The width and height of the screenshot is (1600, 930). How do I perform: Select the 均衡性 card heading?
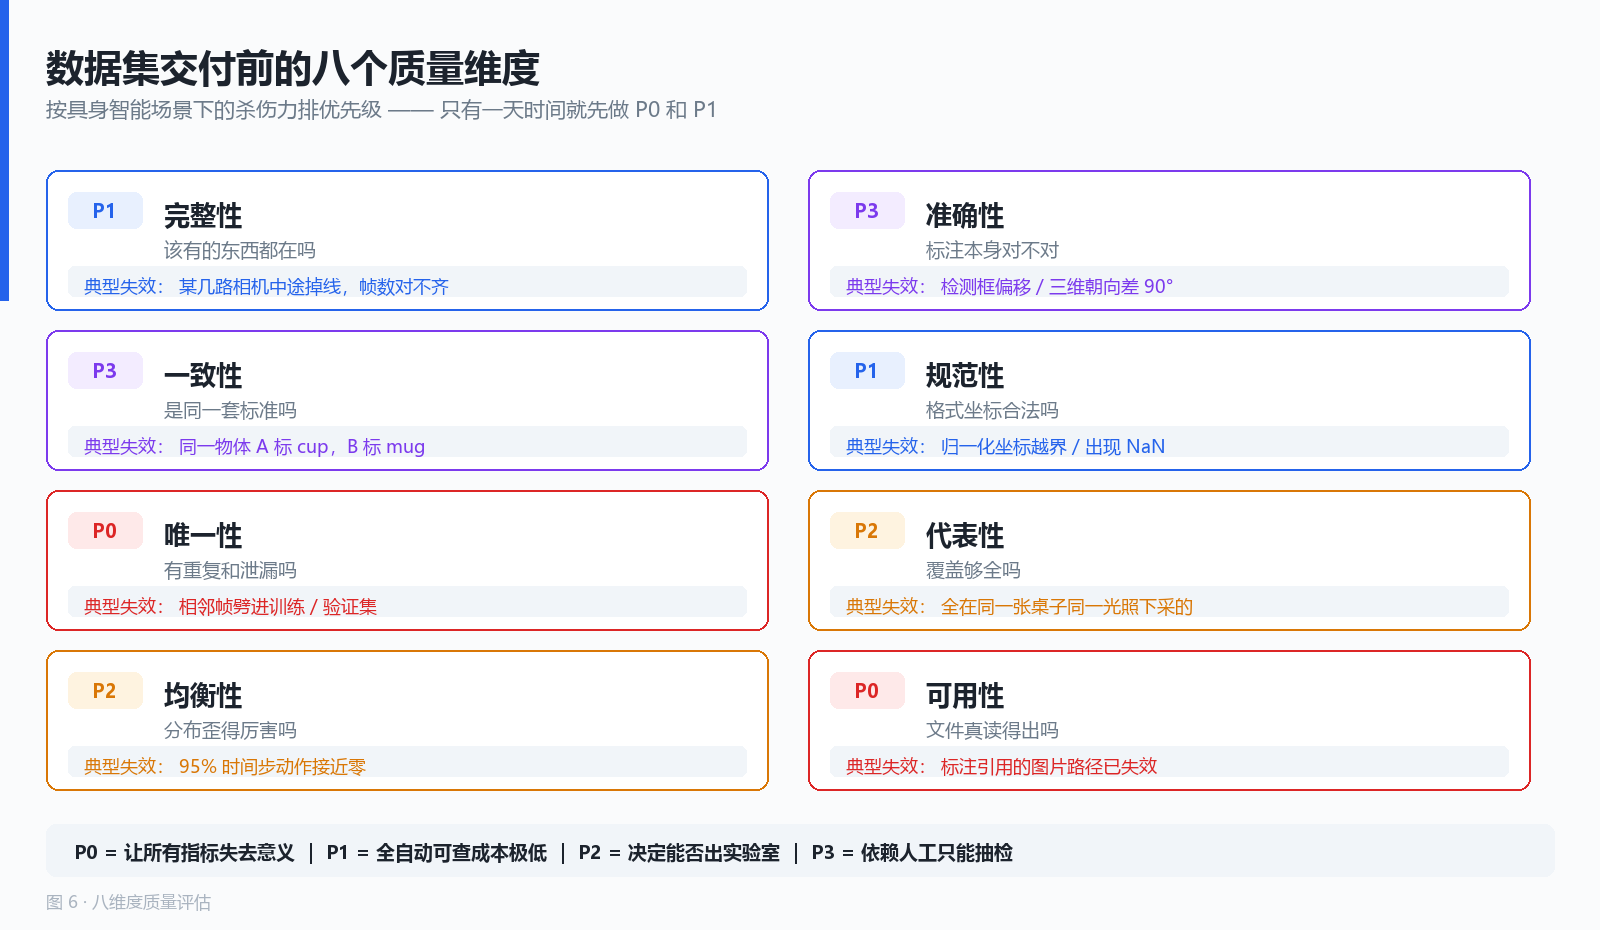point(203,695)
